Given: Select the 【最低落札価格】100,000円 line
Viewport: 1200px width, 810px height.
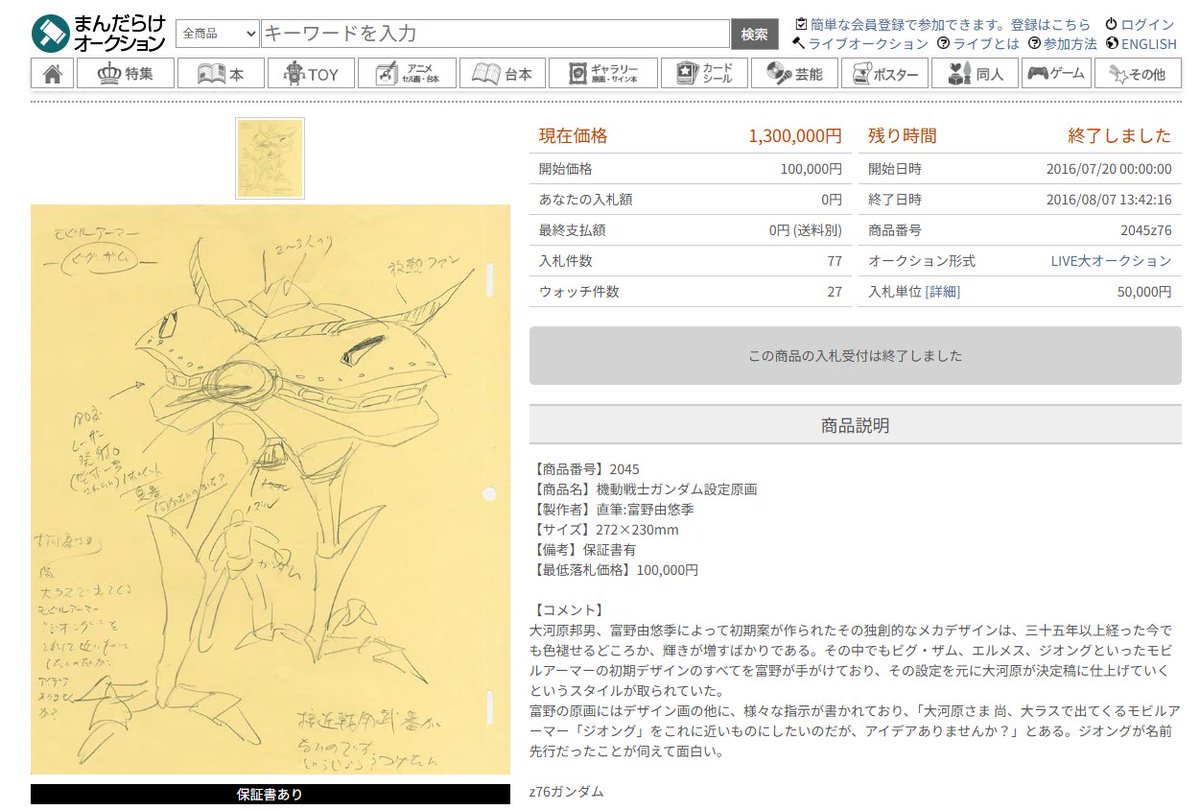Looking at the screenshot, I should point(614,570).
